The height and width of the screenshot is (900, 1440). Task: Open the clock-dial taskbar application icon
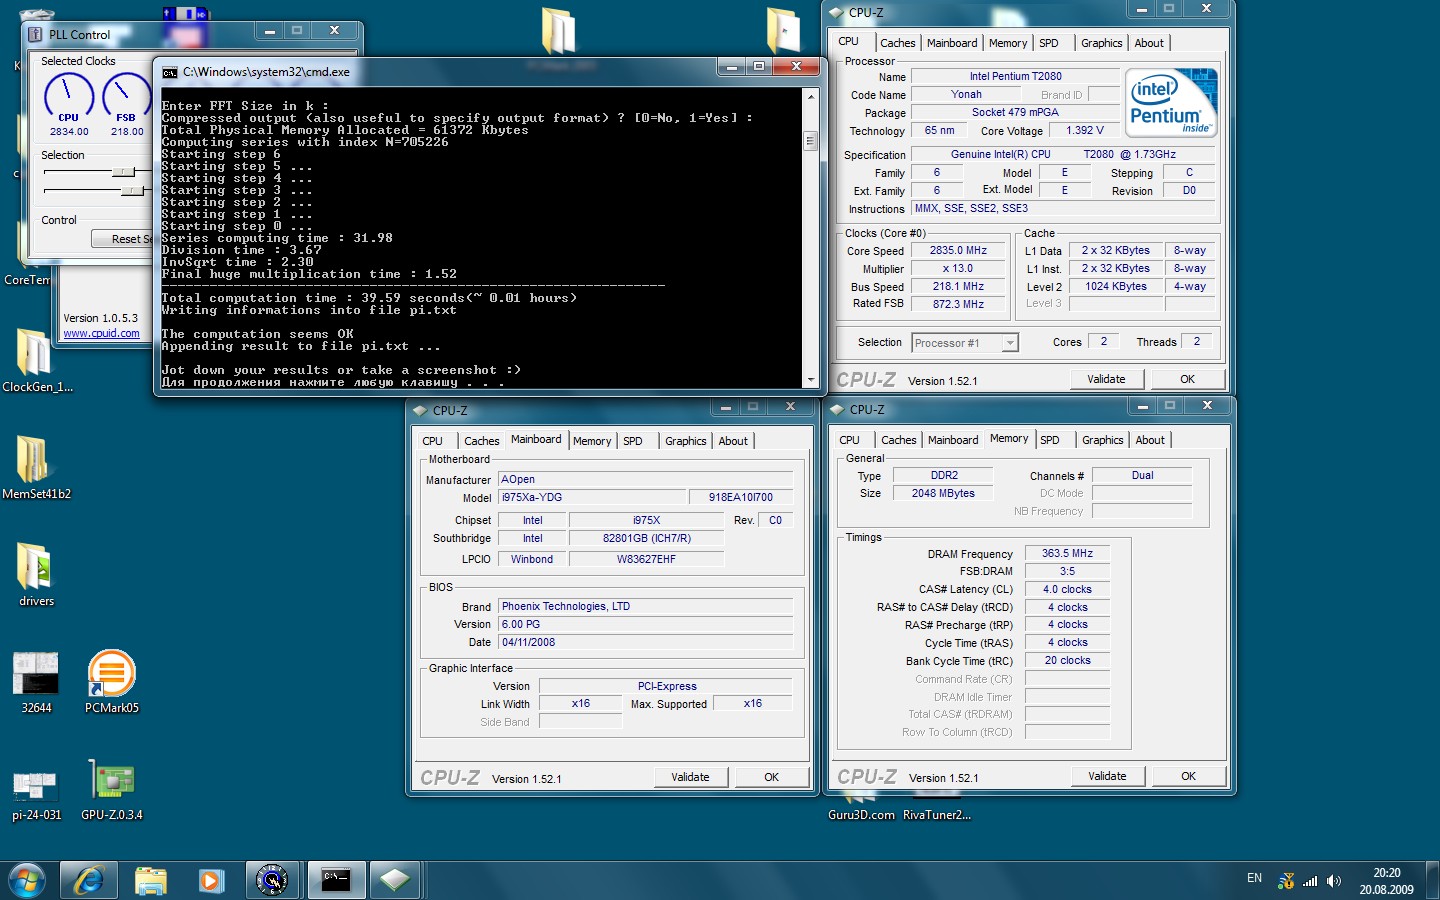point(272,881)
